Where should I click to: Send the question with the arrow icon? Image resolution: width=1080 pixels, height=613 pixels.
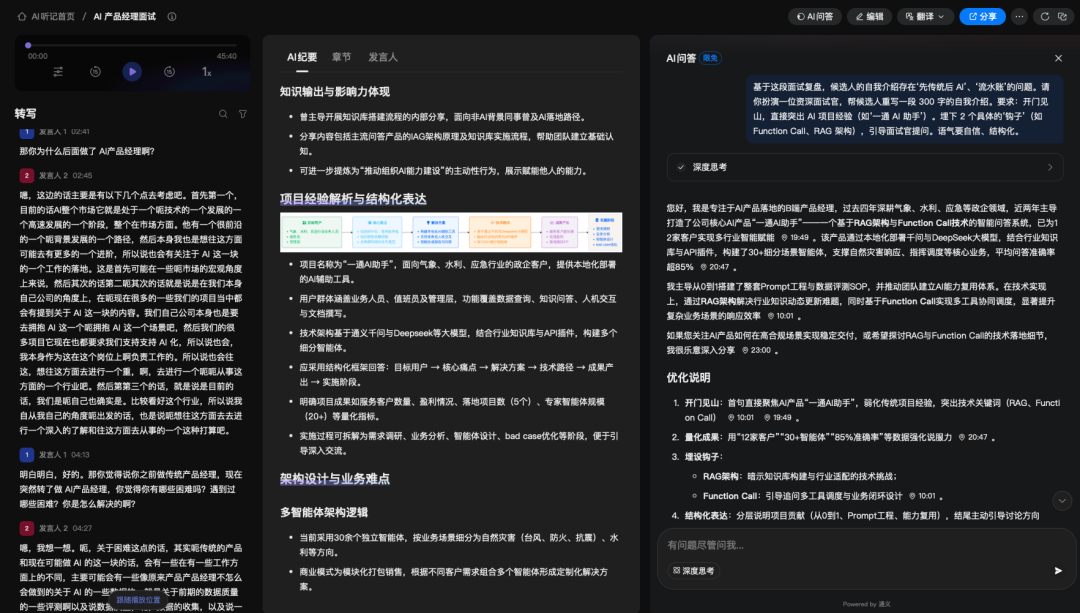click(x=1058, y=570)
